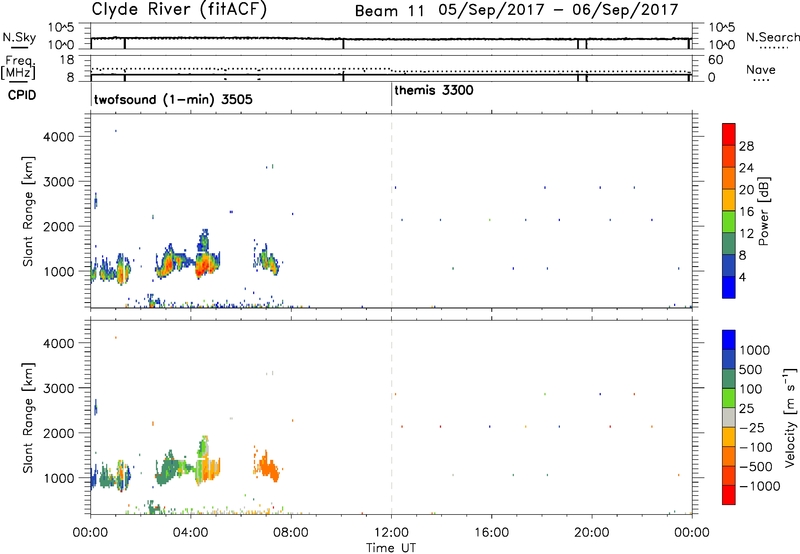The width and height of the screenshot is (800, 554).
Task: Click the 'Clyde River (fitACF)' title
Action: (x=179, y=9)
